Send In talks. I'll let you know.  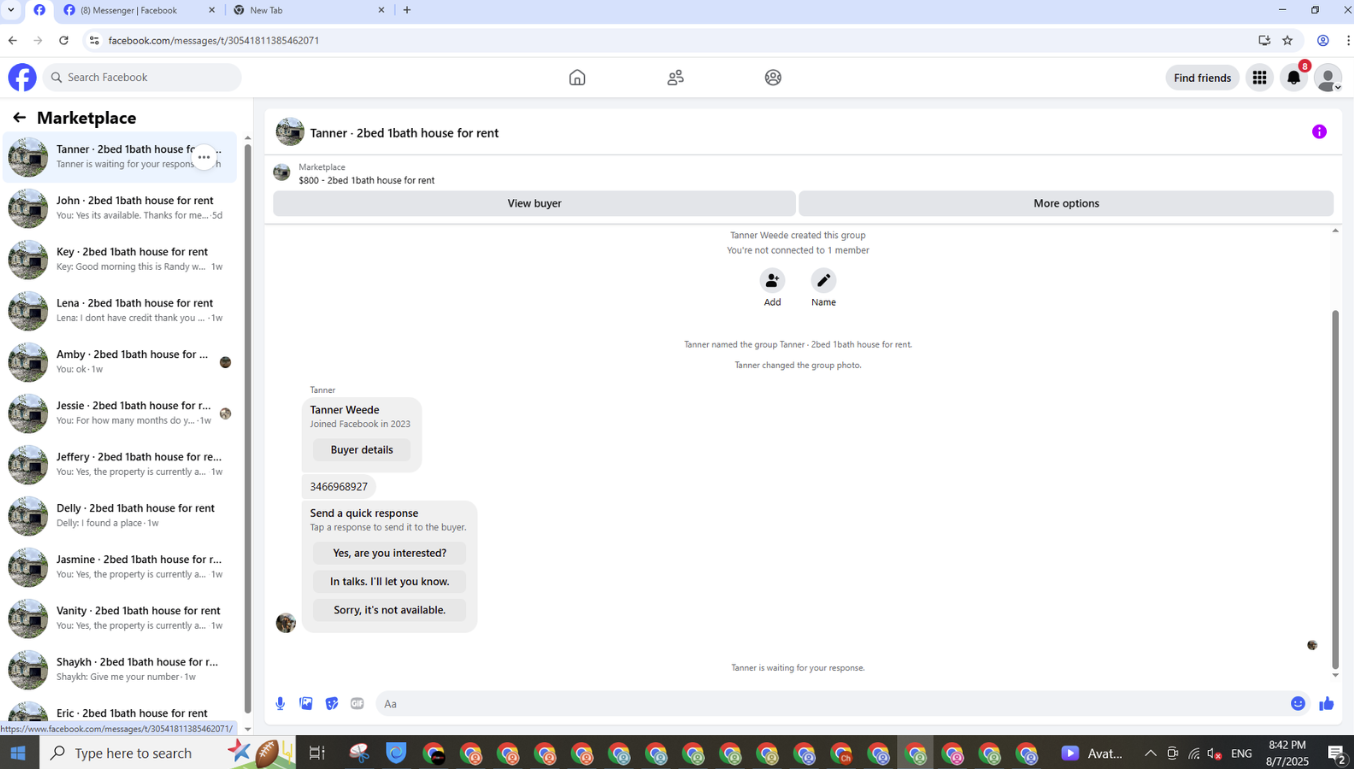389,581
